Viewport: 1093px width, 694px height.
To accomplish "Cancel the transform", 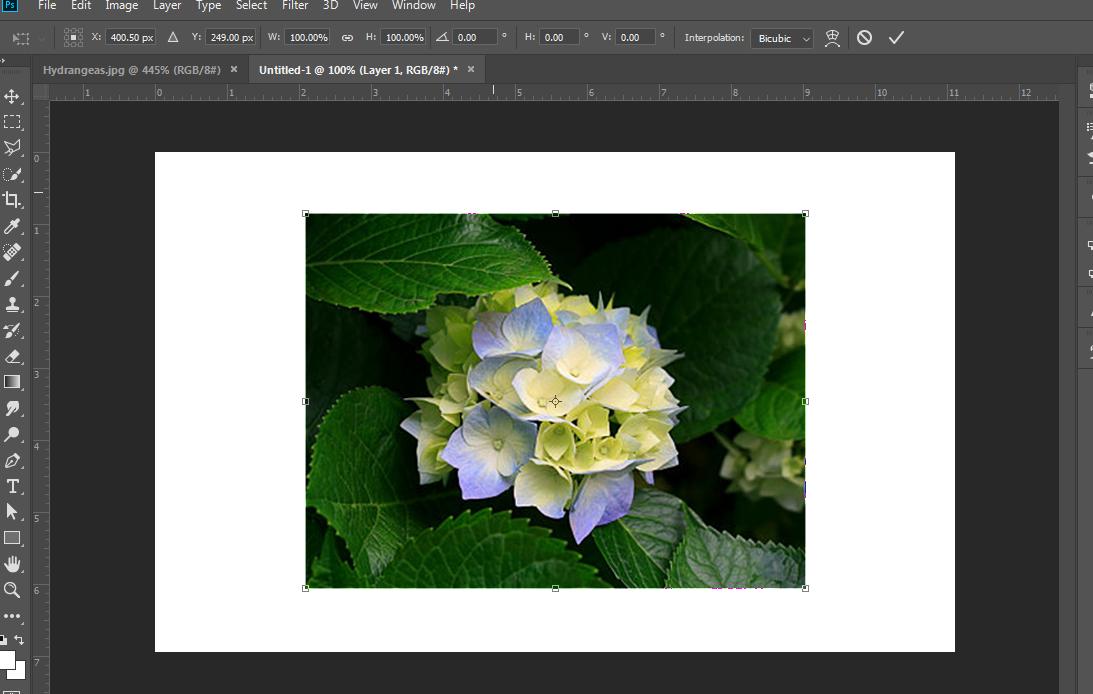I will coord(864,38).
